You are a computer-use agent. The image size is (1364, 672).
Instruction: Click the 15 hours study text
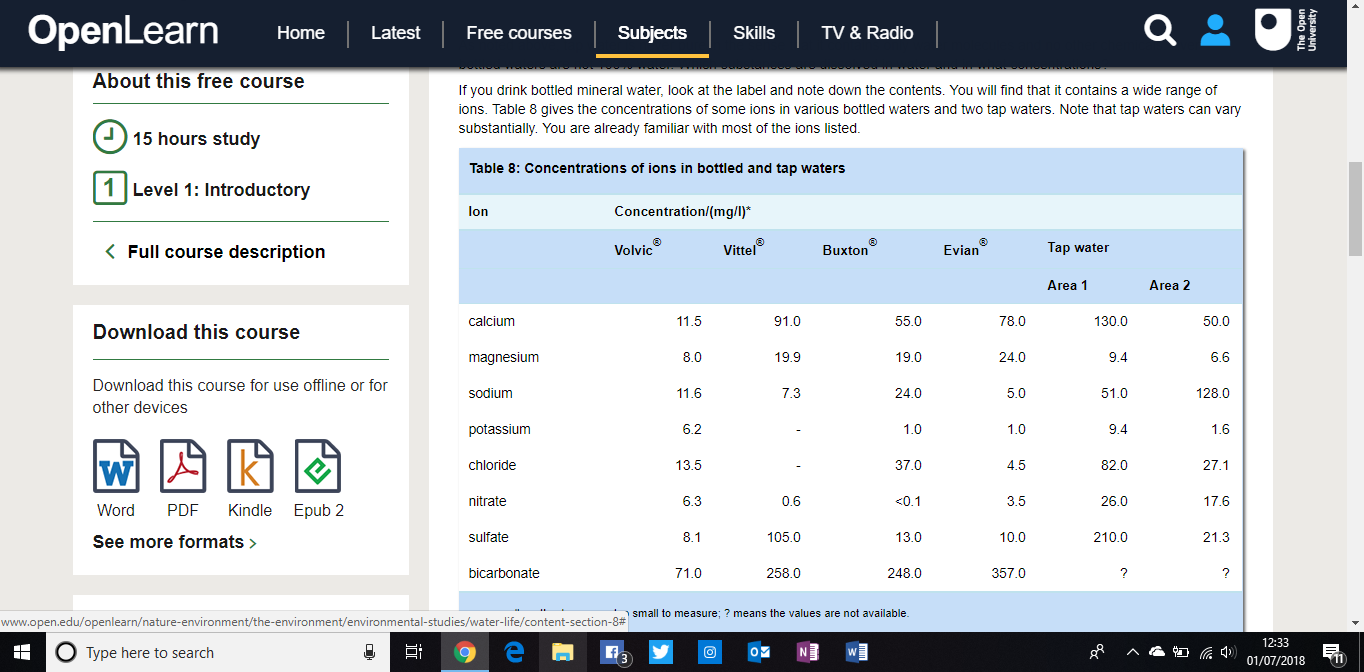(x=196, y=139)
